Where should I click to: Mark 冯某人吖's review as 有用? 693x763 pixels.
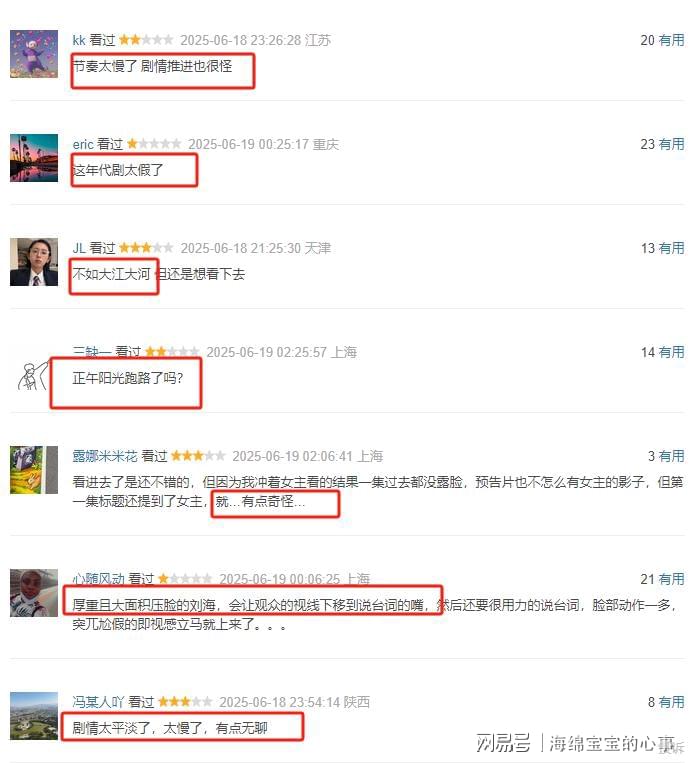click(672, 702)
